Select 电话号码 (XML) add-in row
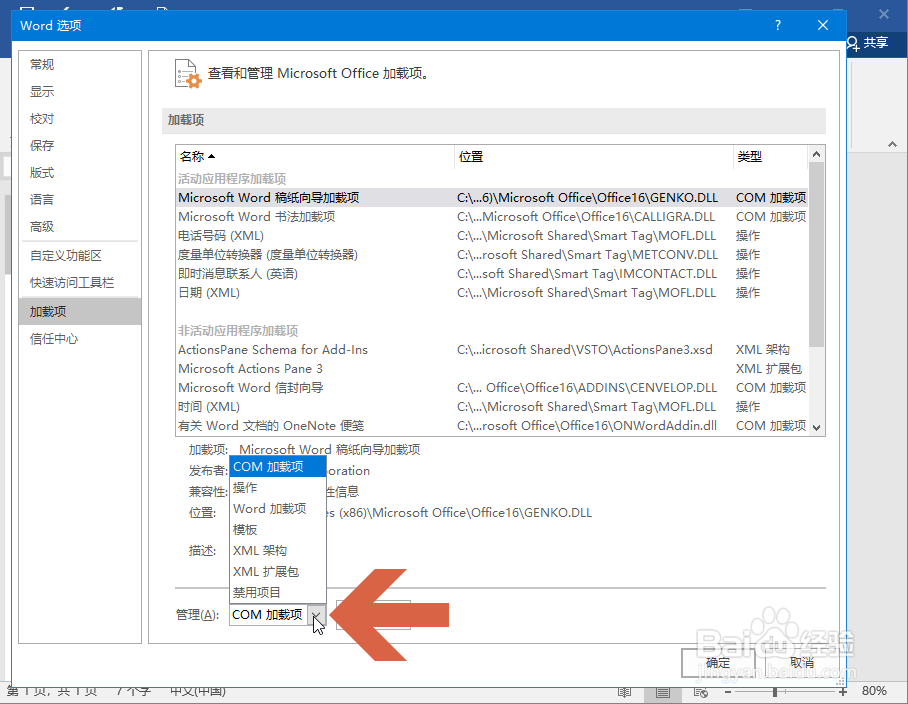Image resolution: width=908 pixels, height=704 pixels. 492,236
